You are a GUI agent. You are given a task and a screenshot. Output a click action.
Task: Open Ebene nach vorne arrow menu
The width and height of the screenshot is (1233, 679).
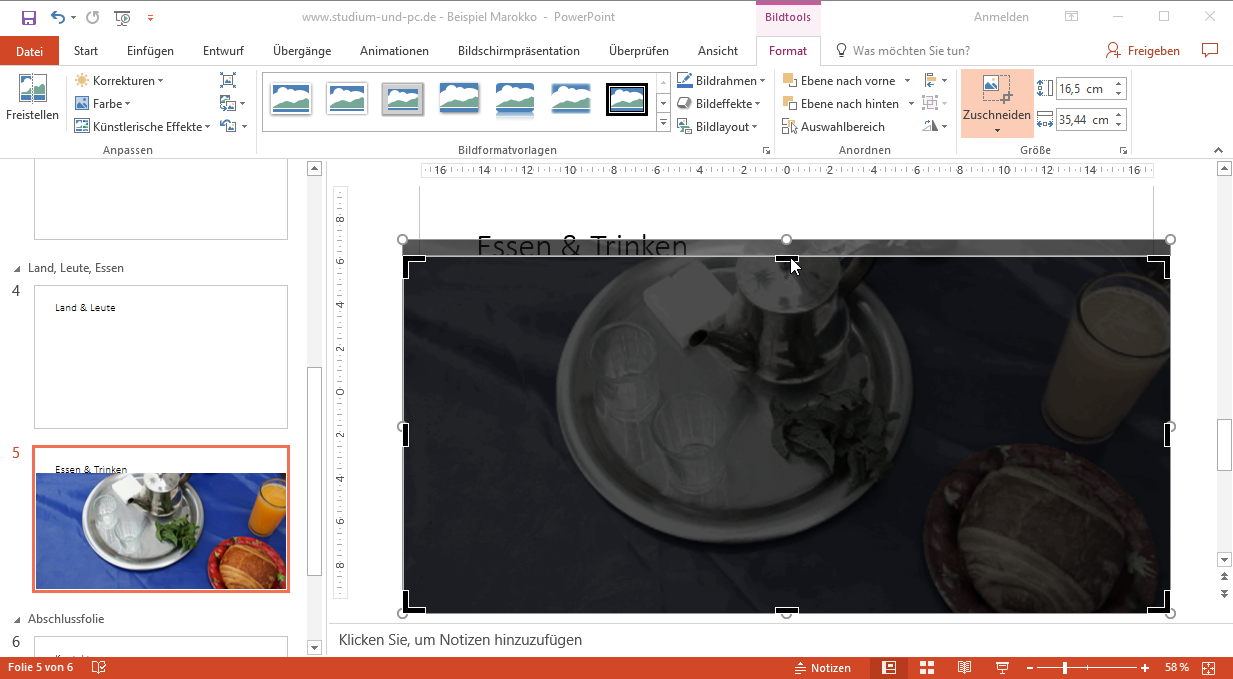(x=907, y=80)
